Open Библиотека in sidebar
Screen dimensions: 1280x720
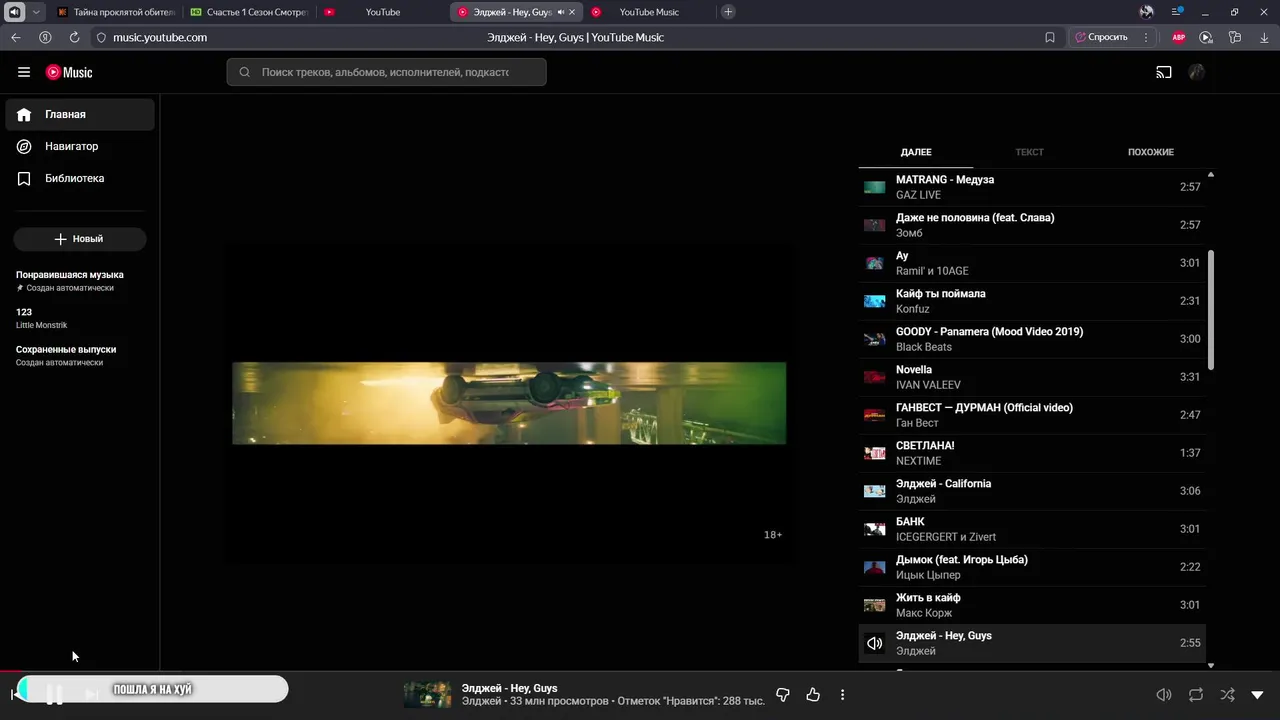point(80,178)
